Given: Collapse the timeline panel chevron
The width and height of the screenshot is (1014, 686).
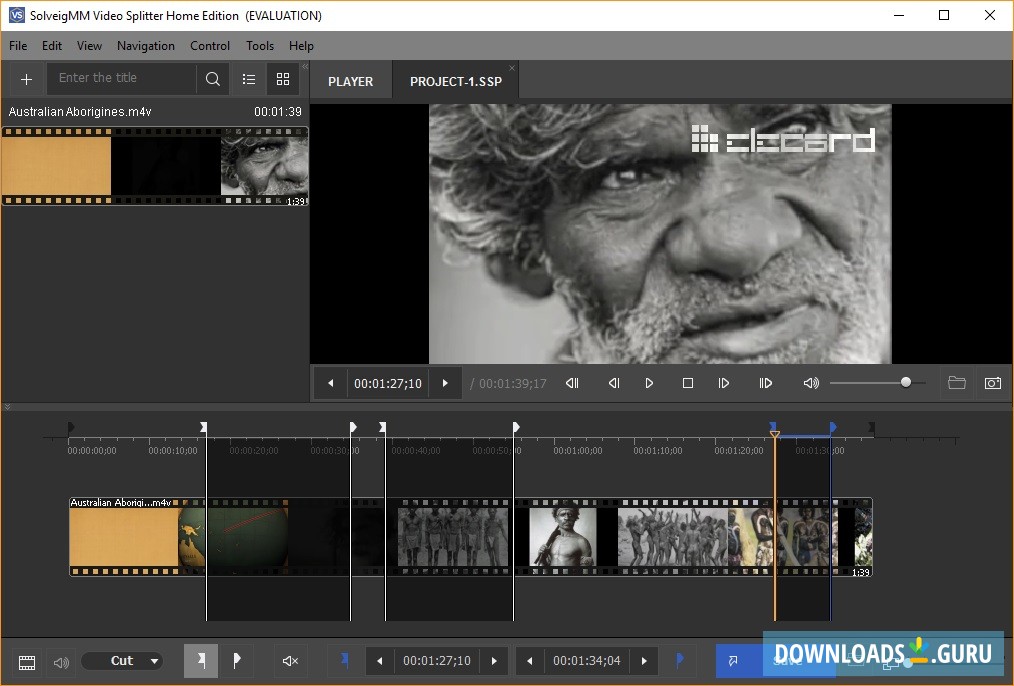Looking at the screenshot, I should coord(7,407).
